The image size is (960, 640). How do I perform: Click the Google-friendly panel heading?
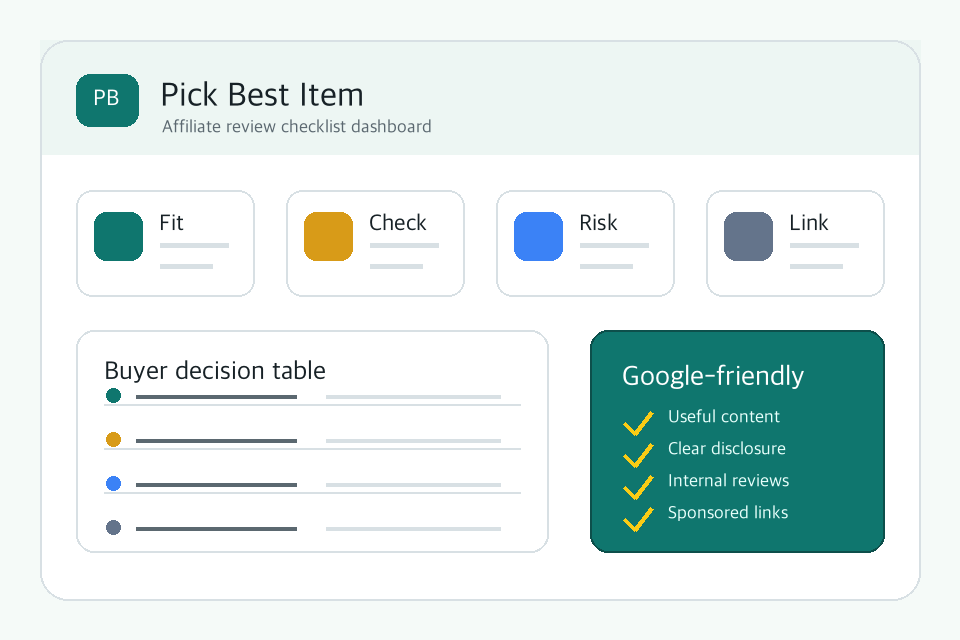point(713,375)
